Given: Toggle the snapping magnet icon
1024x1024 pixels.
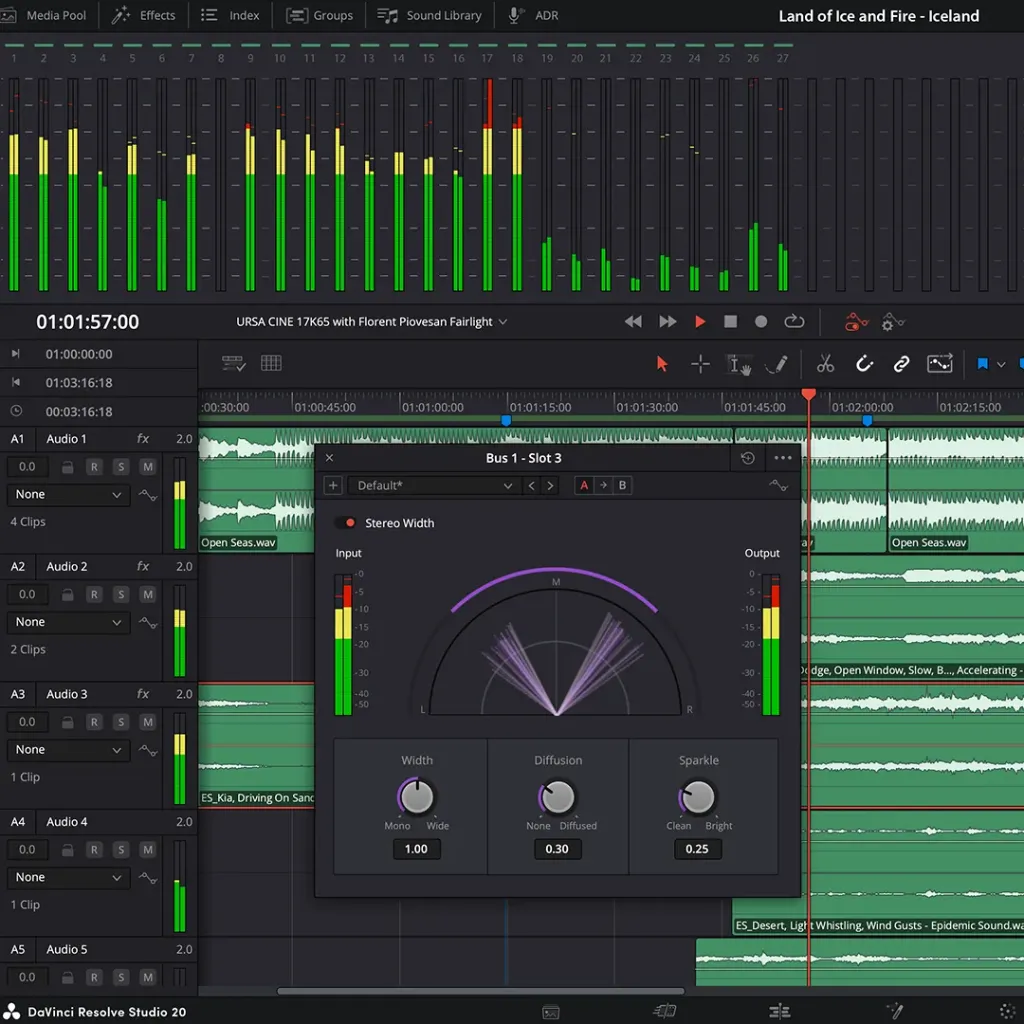Looking at the screenshot, I should (864, 364).
